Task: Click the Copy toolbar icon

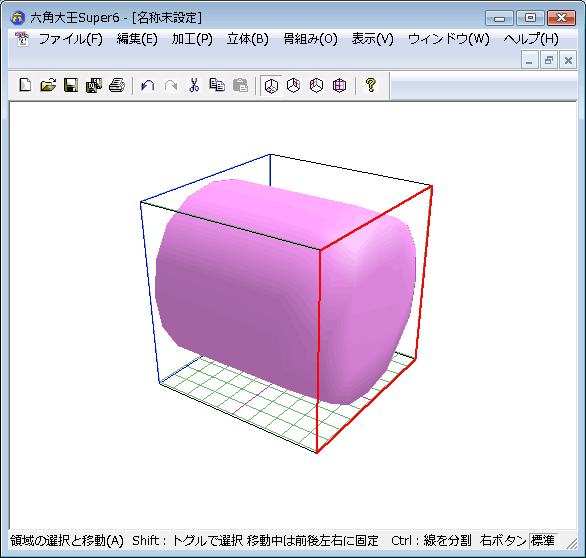Action: [217, 86]
